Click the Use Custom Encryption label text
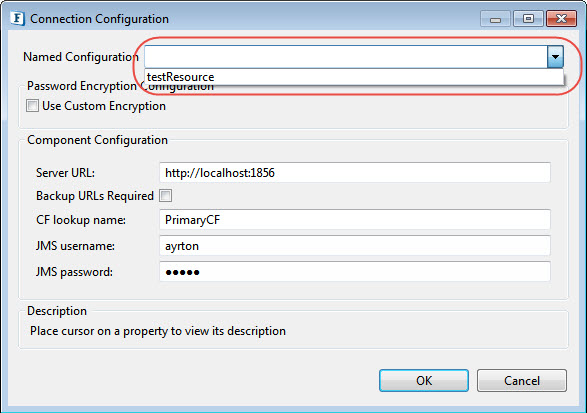Viewport: 587px width, 413px height. [x=104, y=106]
